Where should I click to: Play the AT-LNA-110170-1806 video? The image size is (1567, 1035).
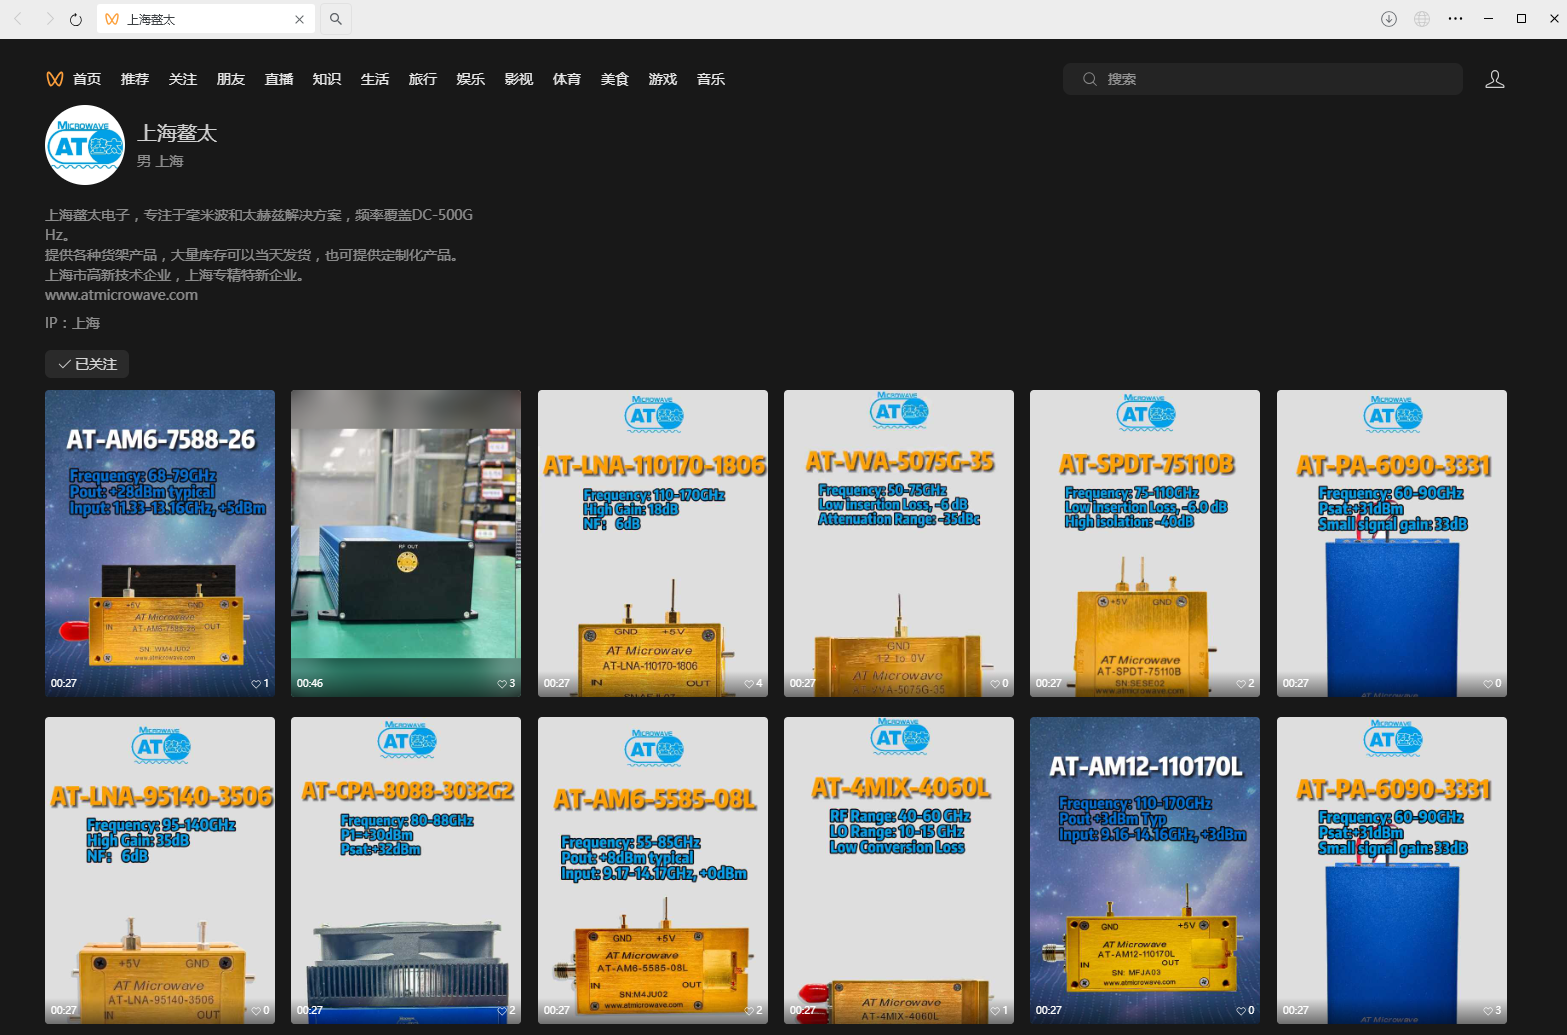tap(653, 543)
